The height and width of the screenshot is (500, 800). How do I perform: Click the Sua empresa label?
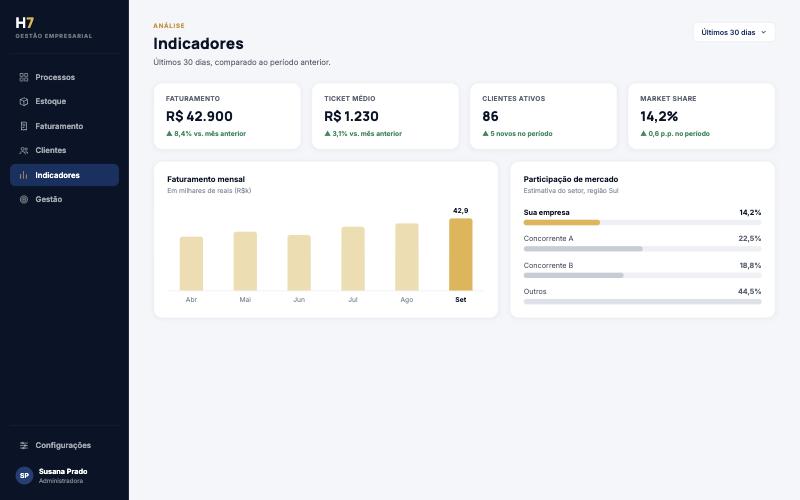pyautogui.click(x=546, y=212)
